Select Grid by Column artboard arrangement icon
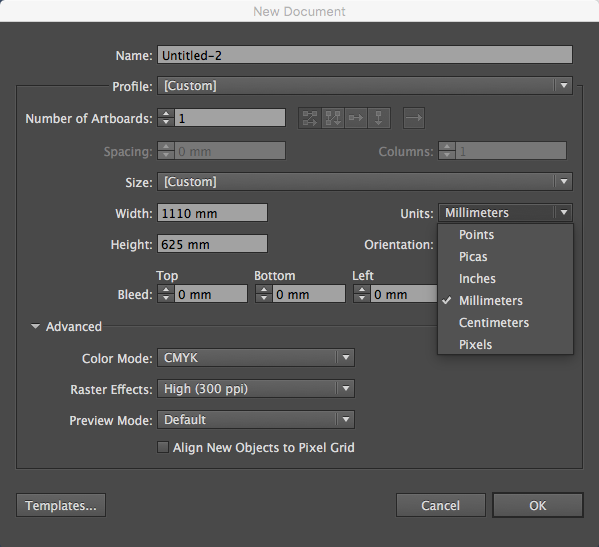This screenshot has width=599, height=547. click(333, 118)
